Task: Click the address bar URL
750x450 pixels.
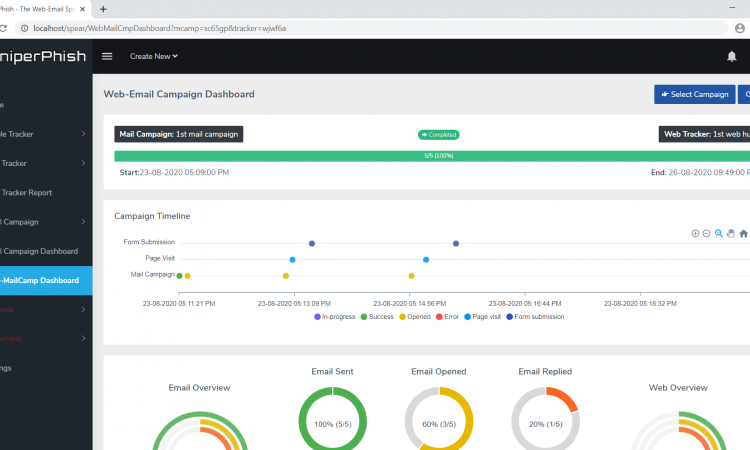Action: coord(159,28)
